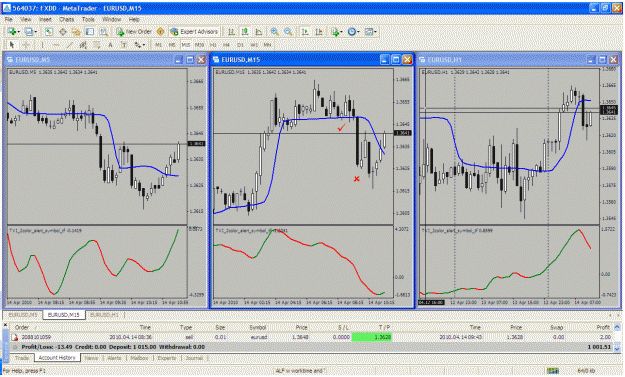The image size is (625, 377).
Task: Open the Data Window crosshair icon
Action: (x=63, y=31)
